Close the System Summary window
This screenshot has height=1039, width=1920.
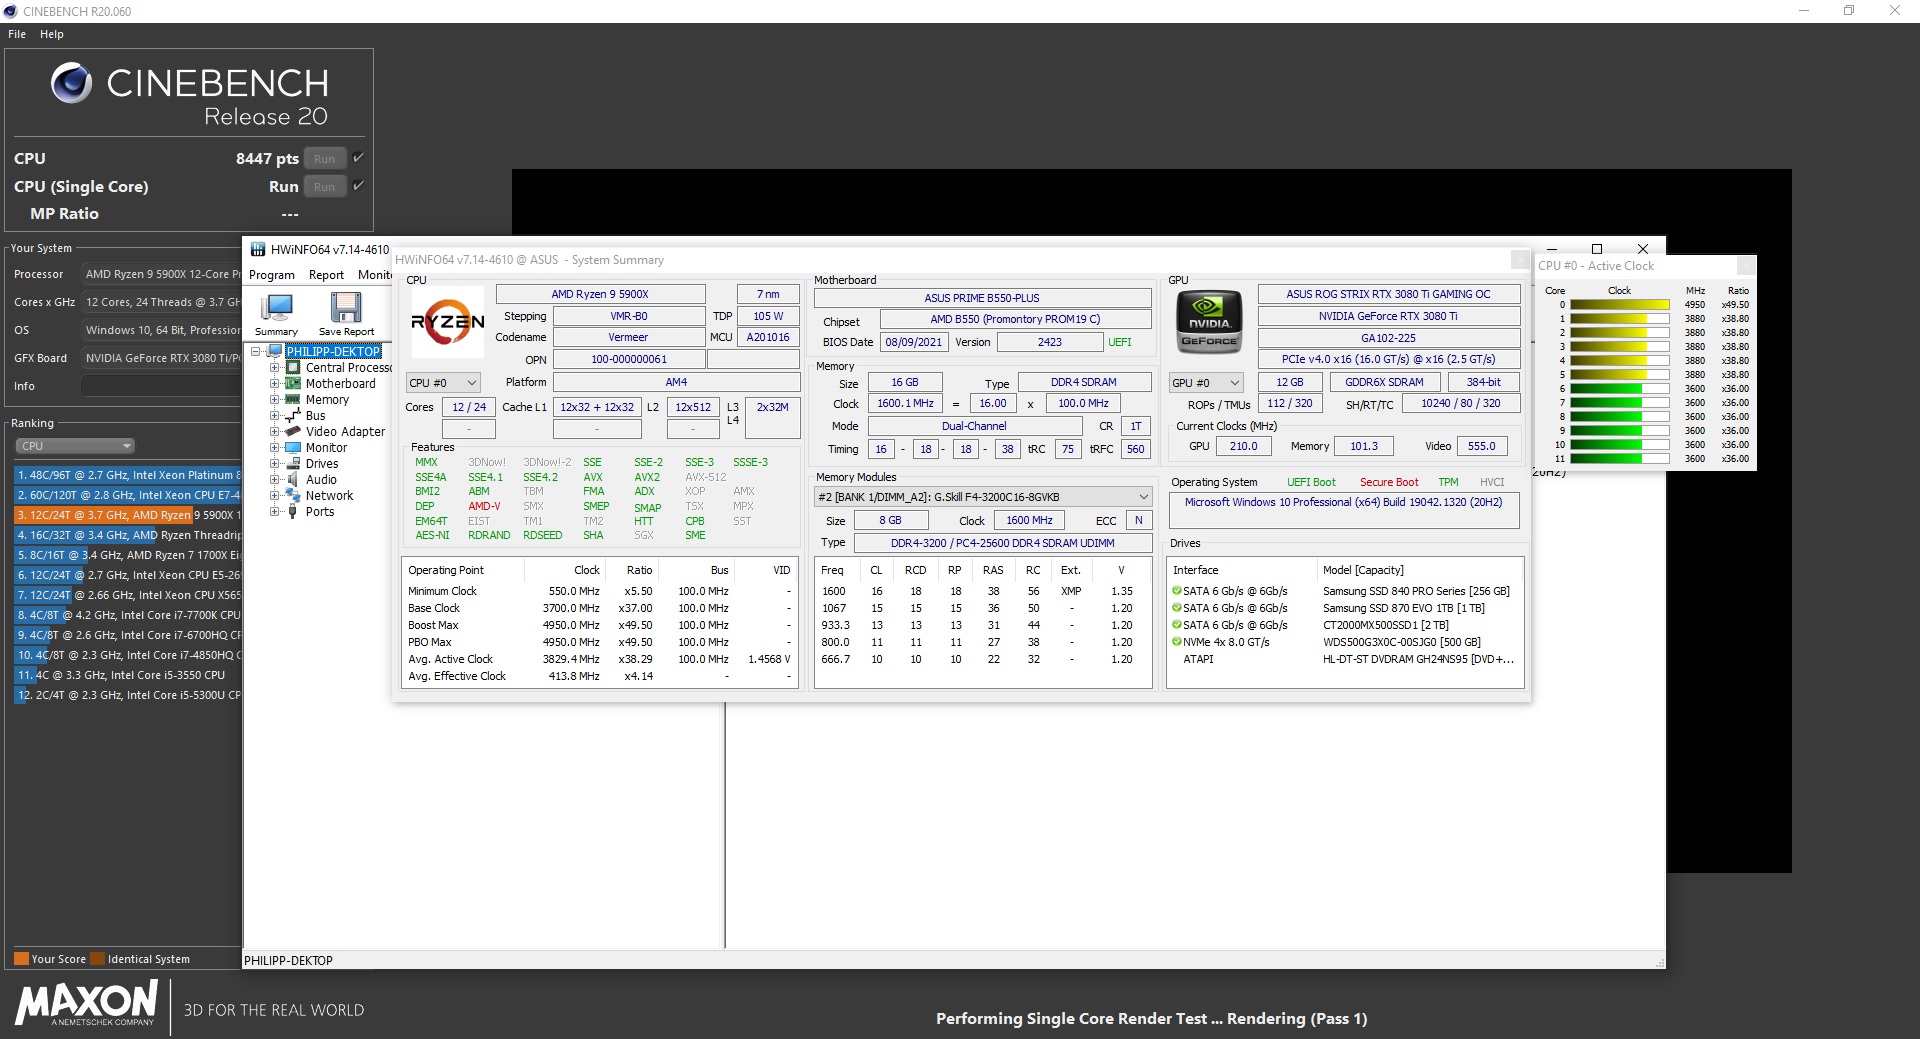pos(1520,260)
